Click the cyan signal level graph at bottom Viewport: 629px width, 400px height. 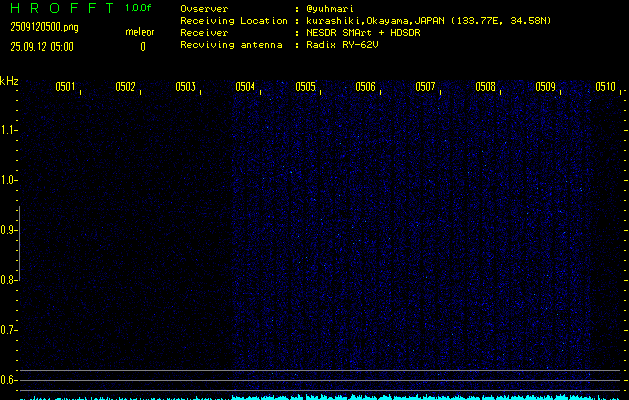tap(320, 397)
